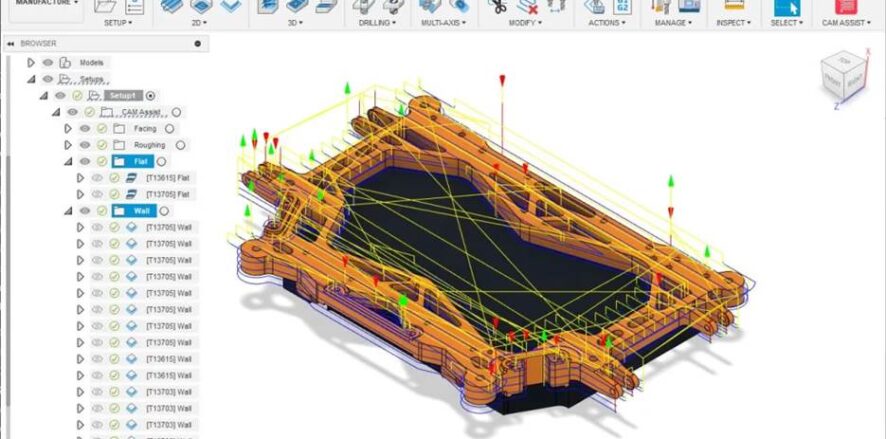Click the red CAM Assist toolbar icon
This screenshot has height=439, width=886.
846,6
